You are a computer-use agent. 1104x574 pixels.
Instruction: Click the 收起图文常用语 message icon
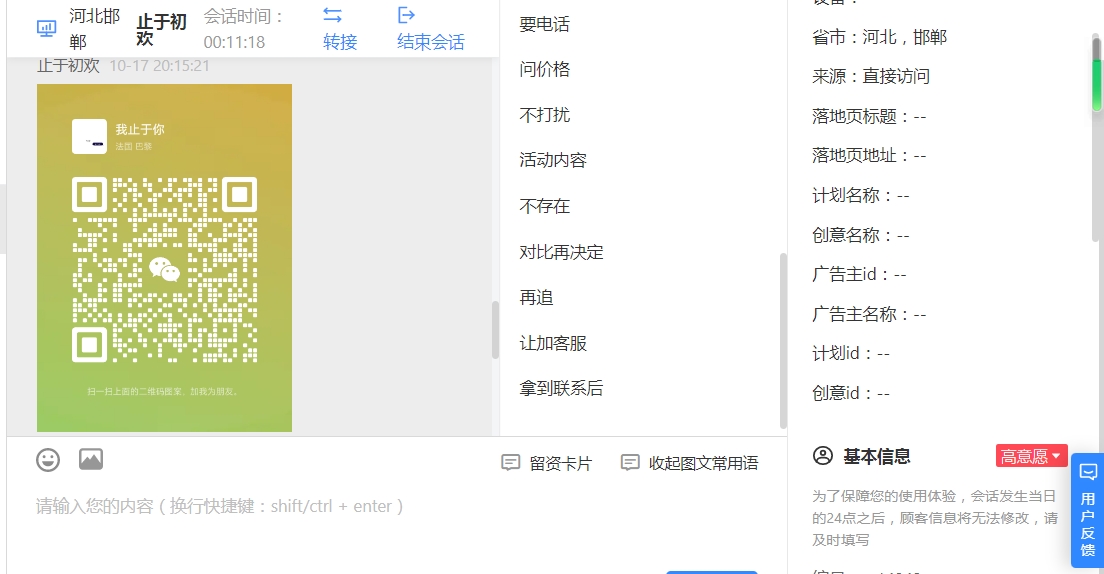pyautogui.click(x=630, y=463)
